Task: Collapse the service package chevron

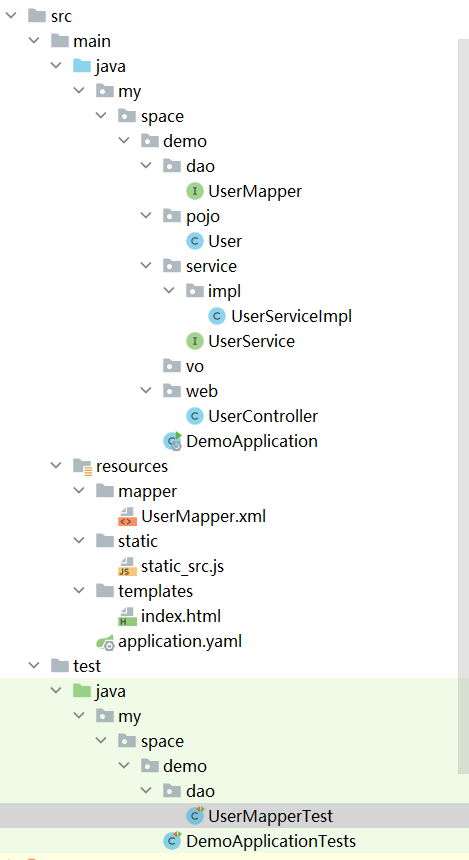Action: point(146,265)
